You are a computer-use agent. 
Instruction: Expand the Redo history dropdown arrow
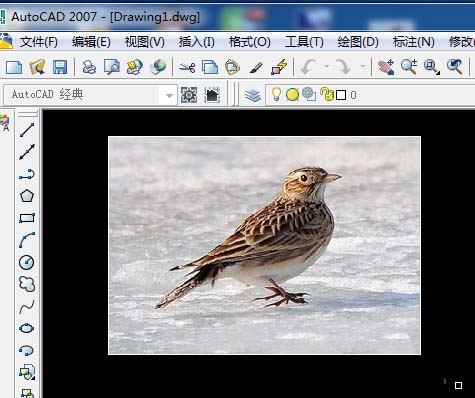[363, 67]
